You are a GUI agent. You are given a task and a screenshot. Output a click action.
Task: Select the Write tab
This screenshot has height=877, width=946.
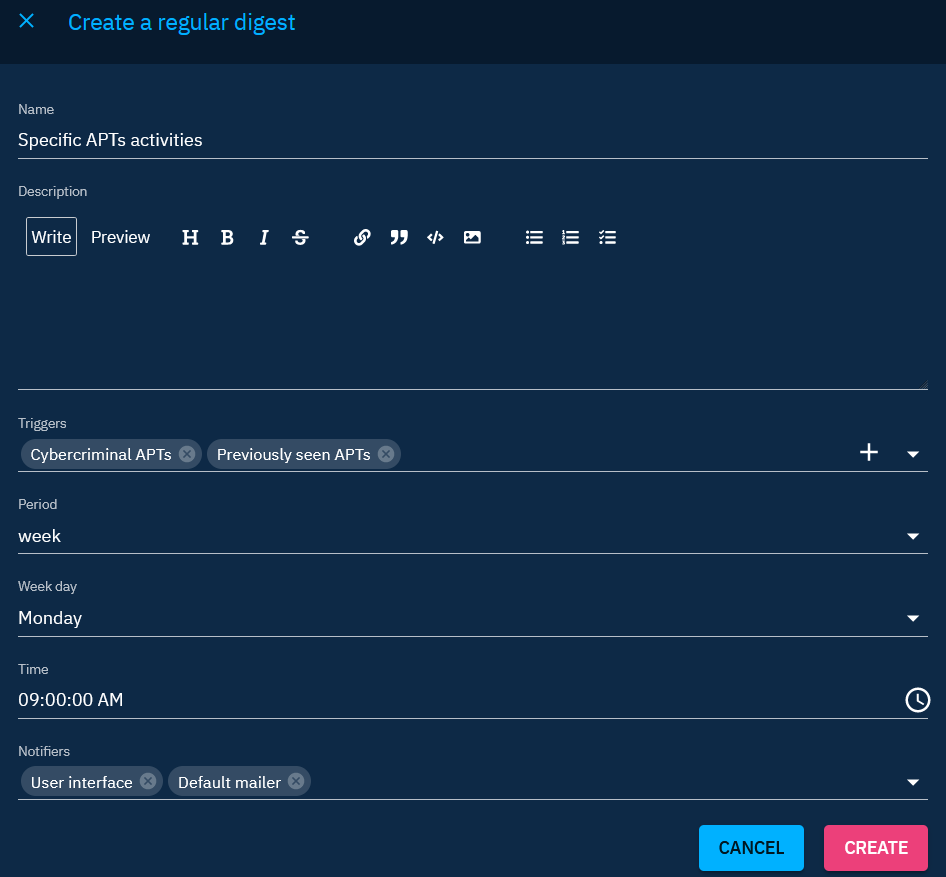click(x=51, y=237)
